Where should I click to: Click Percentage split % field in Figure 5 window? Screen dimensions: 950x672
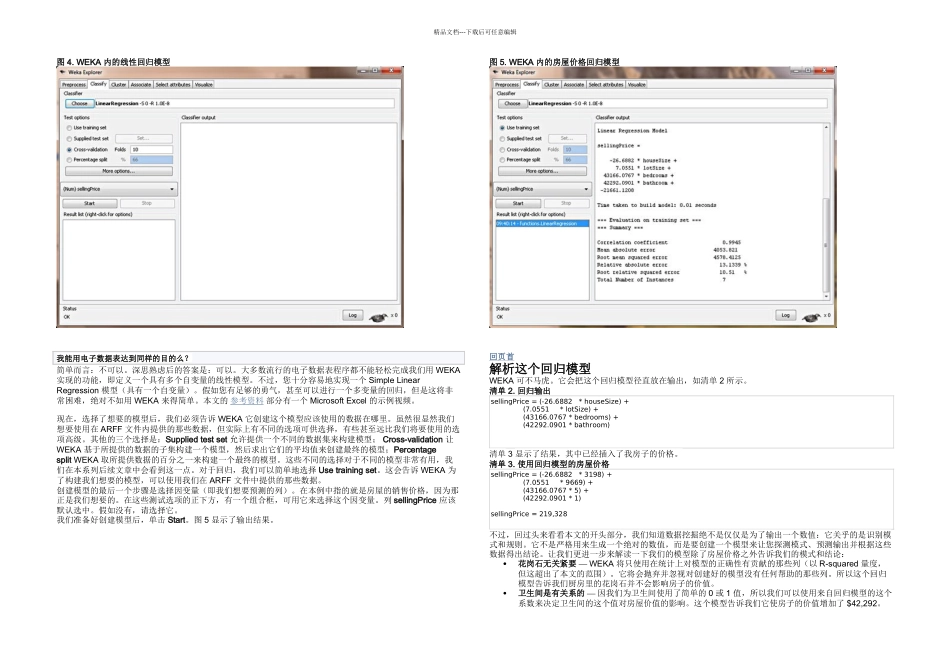point(575,160)
